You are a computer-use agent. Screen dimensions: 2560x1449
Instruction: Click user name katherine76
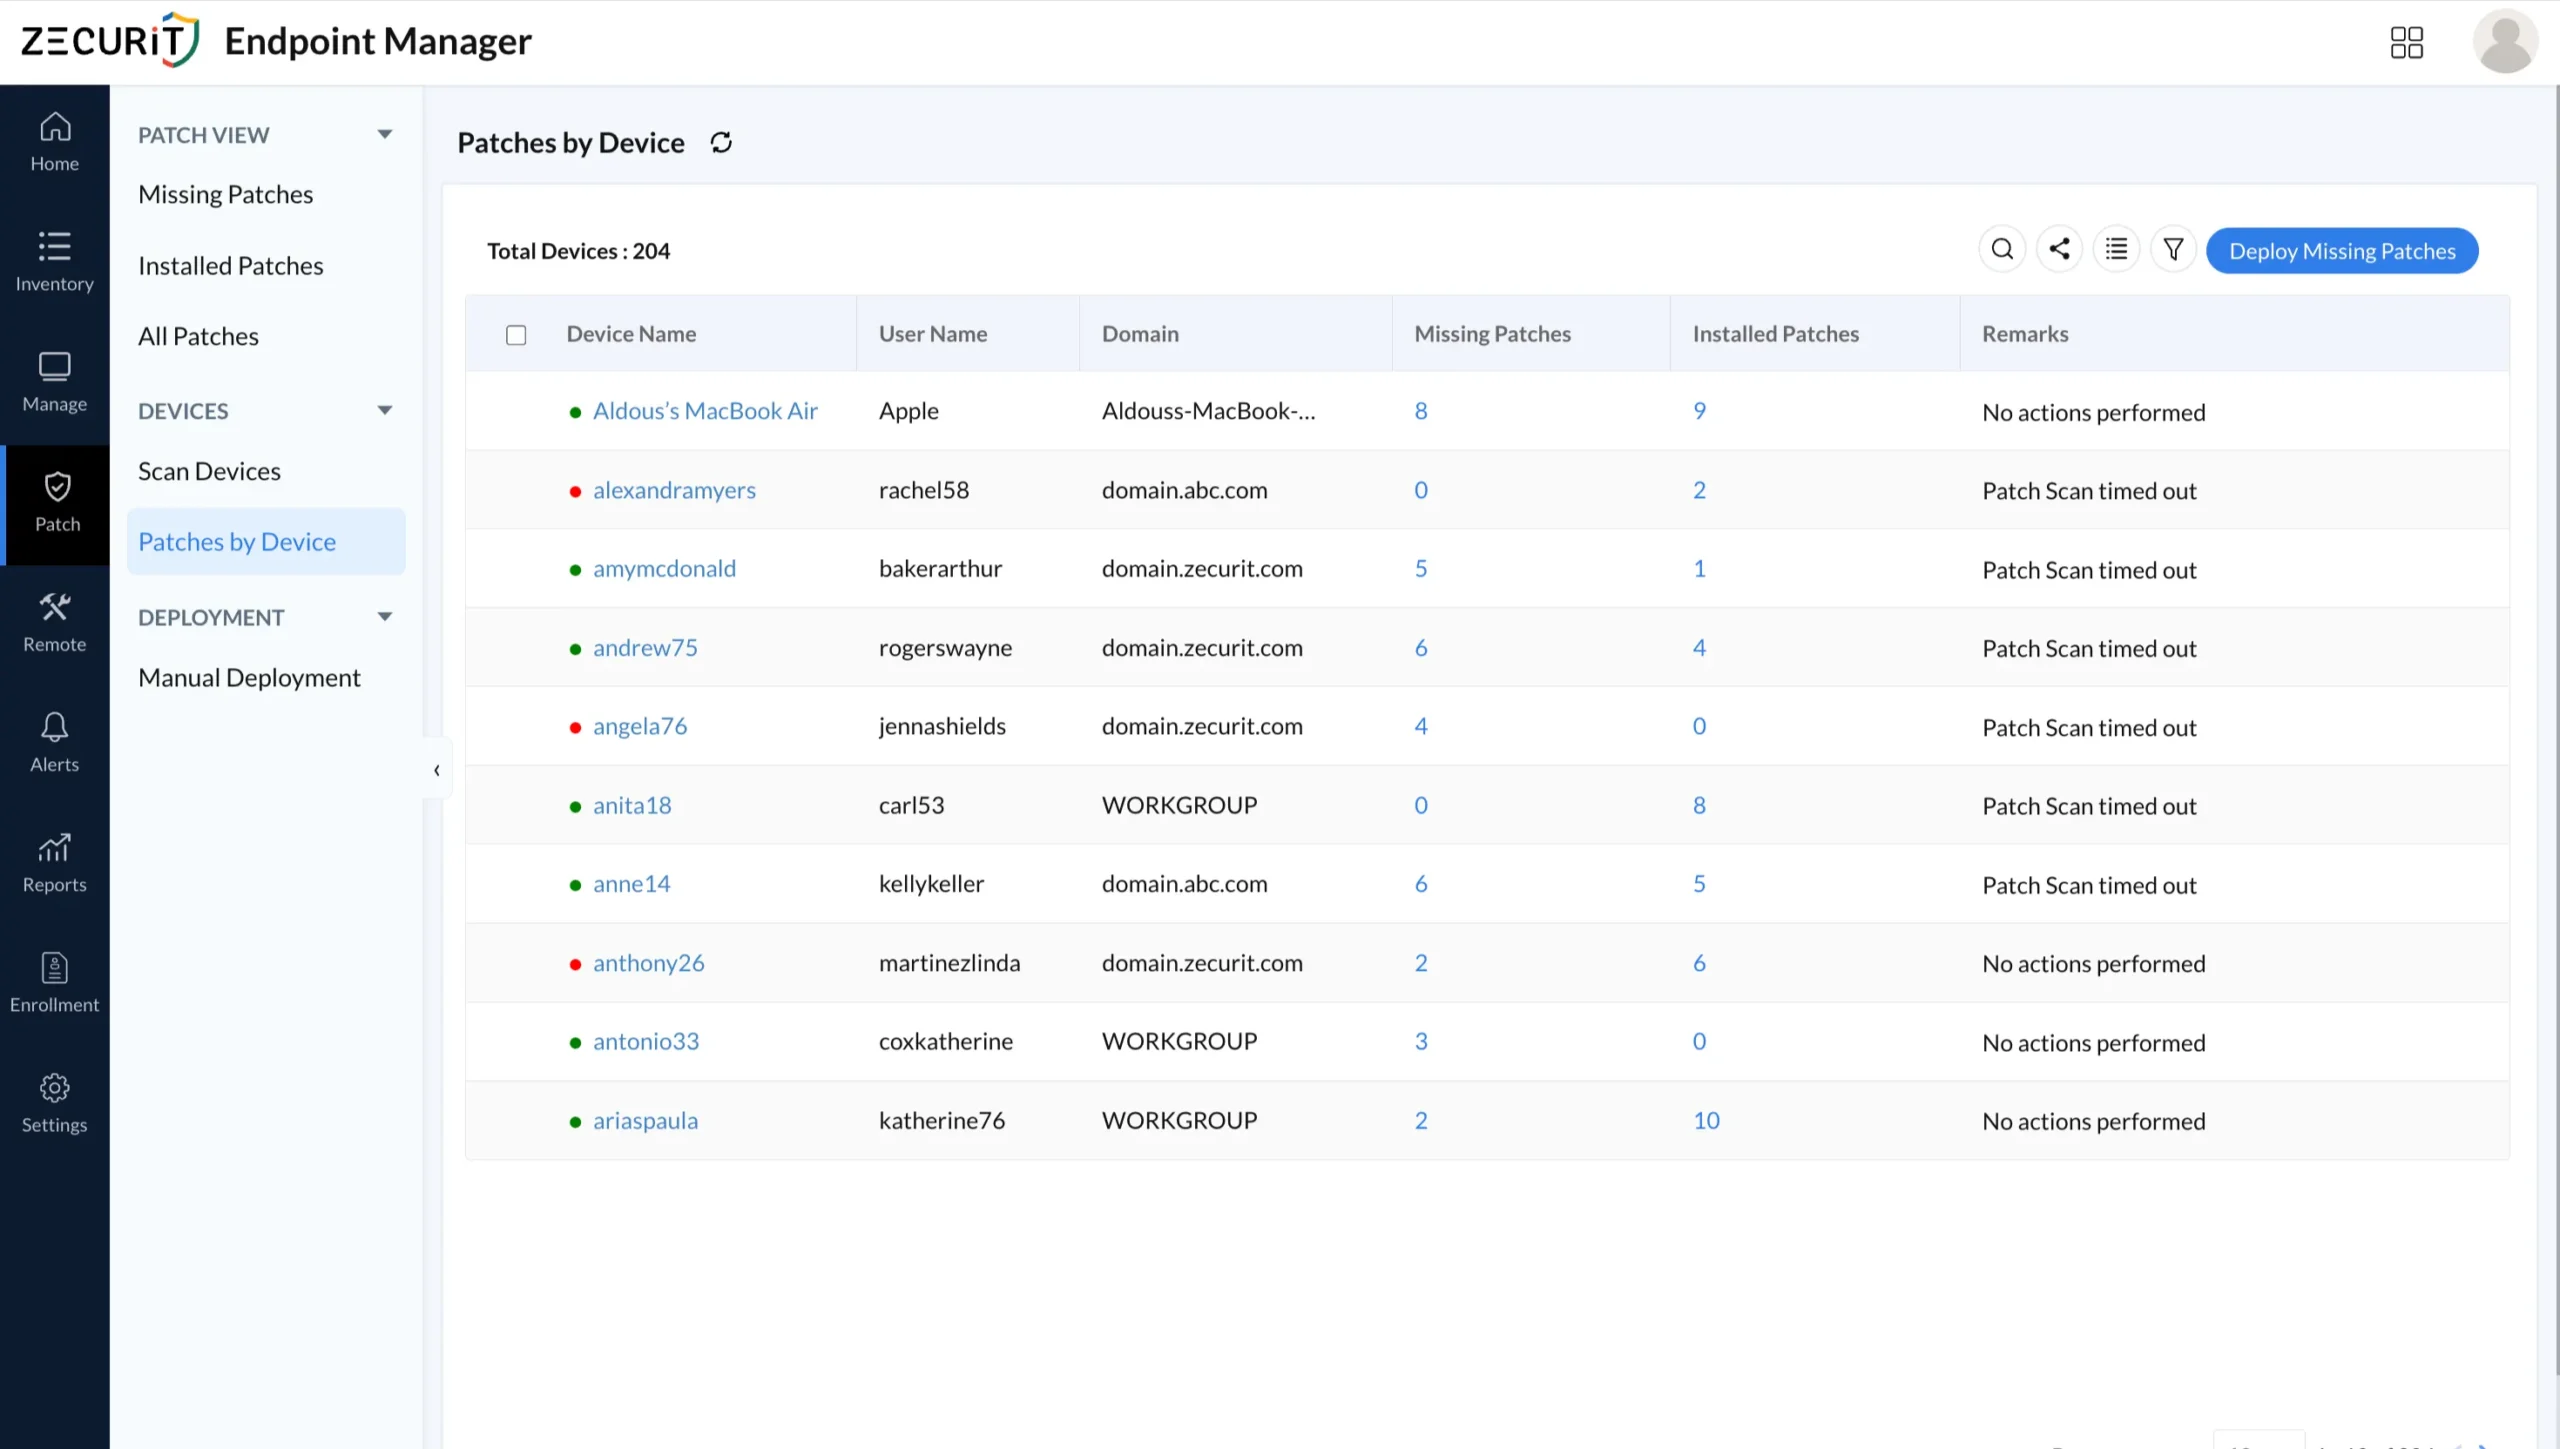point(942,1120)
